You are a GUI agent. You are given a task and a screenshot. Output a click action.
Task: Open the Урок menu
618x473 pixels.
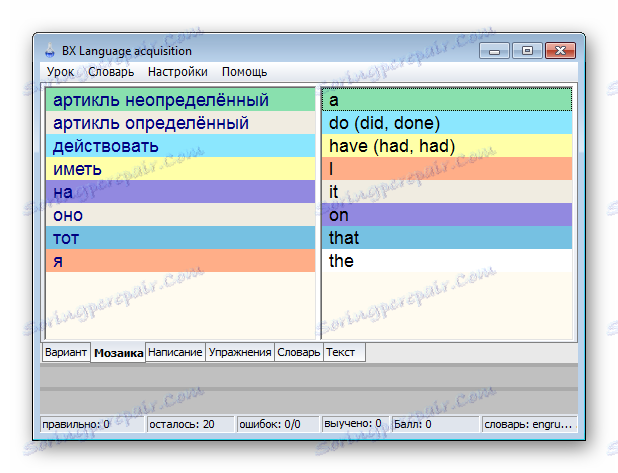click(60, 72)
